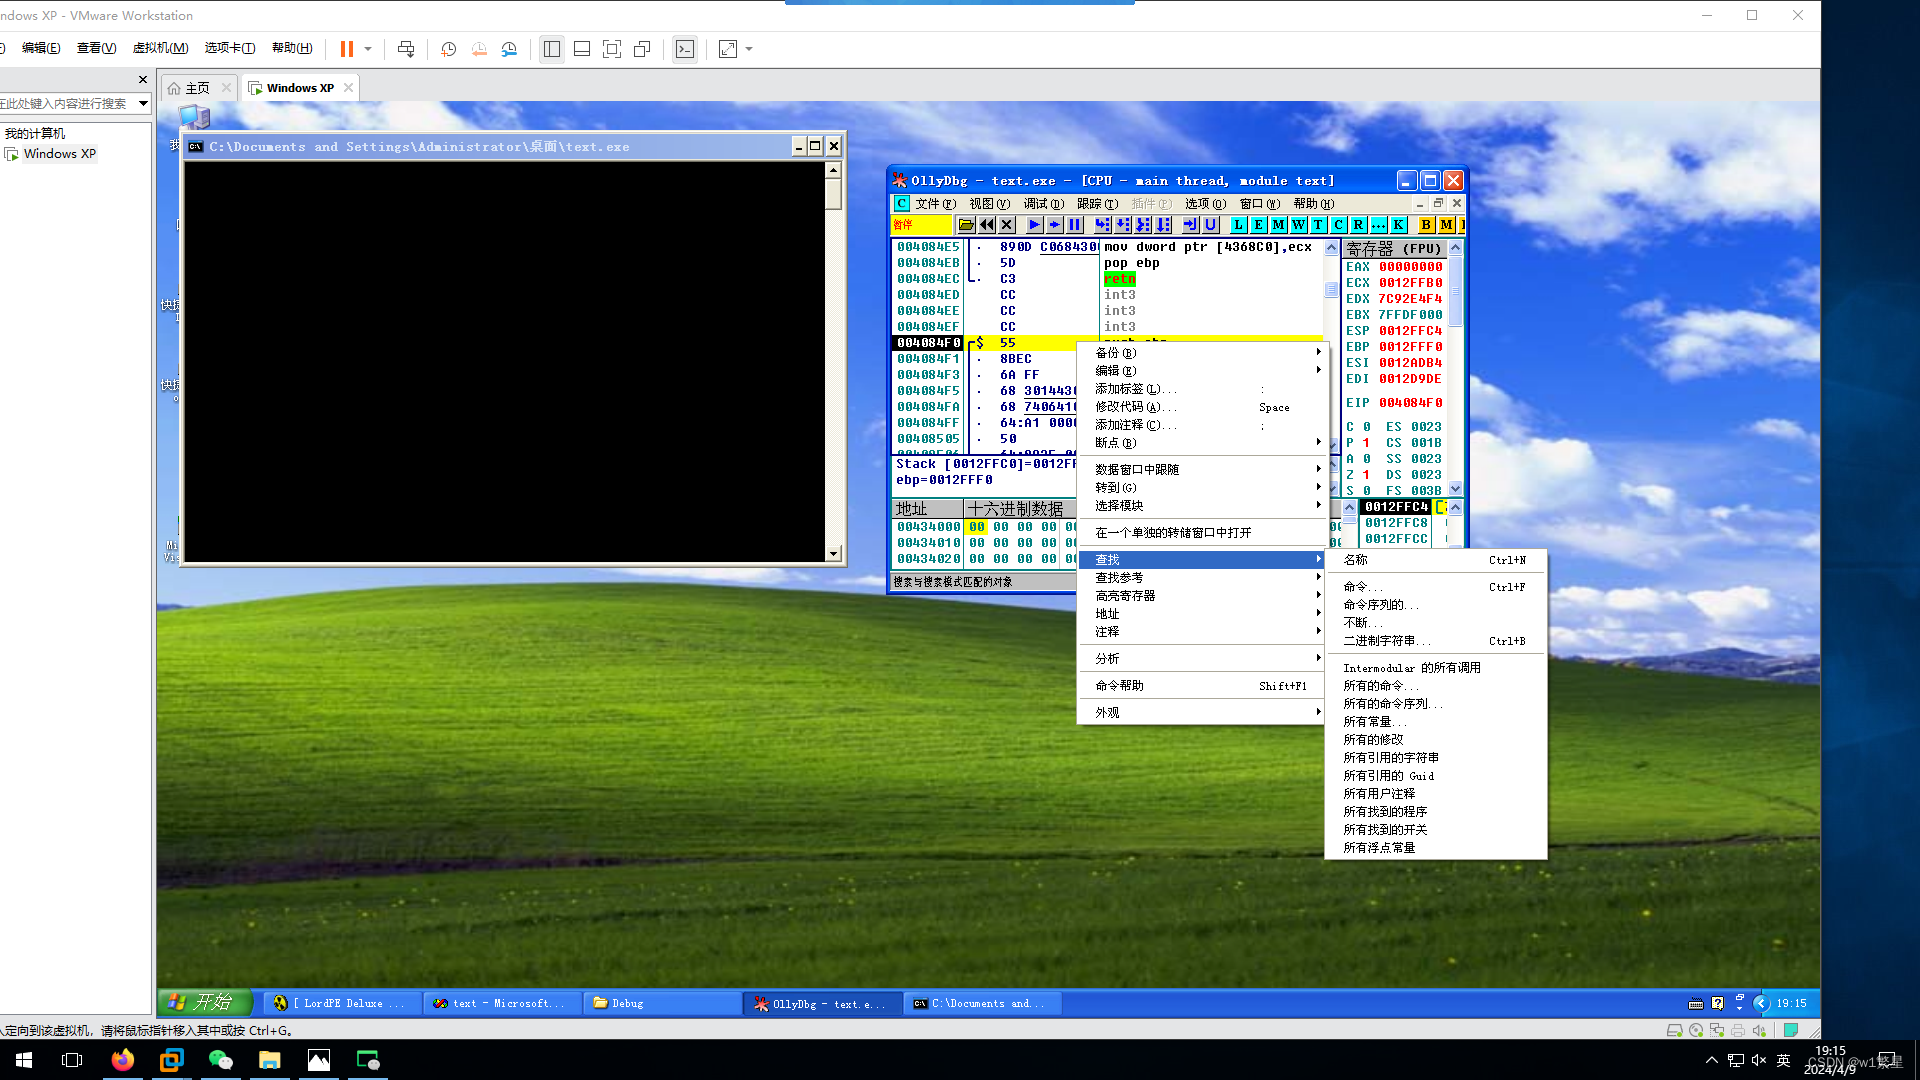The height and width of the screenshot is (1080, 1920).
Task: Expand 分析 submenu in context menu
Action: point(1204,658)
